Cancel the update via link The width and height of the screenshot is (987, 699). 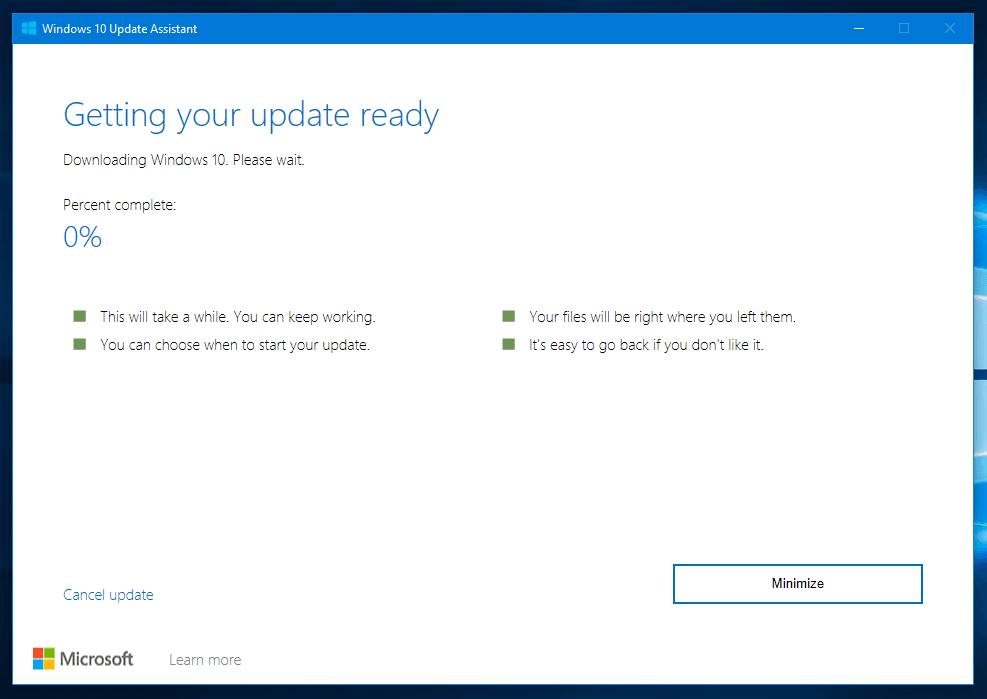click(108, 595)
